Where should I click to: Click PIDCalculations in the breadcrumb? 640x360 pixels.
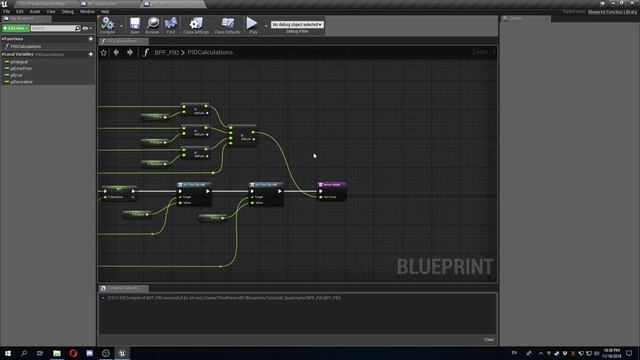coord(210,52)
